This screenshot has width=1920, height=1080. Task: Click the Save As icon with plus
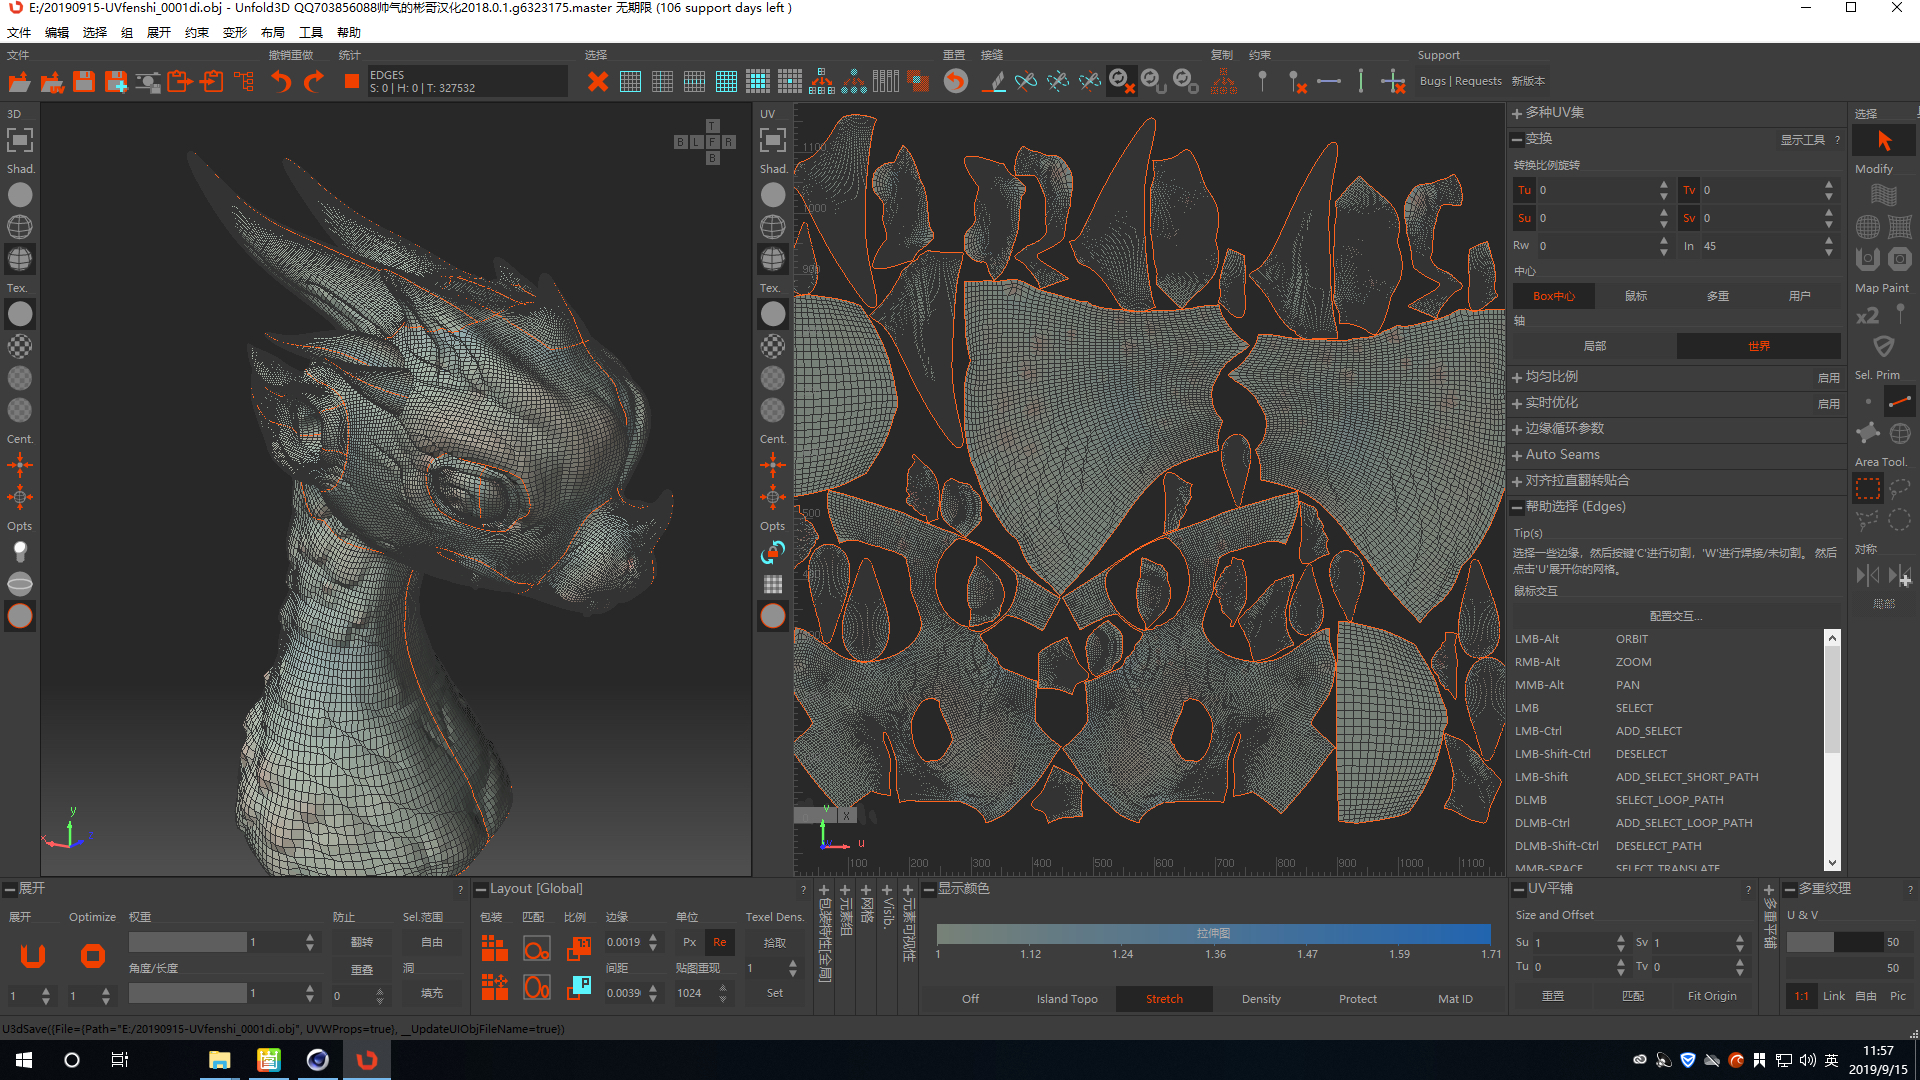116,82
